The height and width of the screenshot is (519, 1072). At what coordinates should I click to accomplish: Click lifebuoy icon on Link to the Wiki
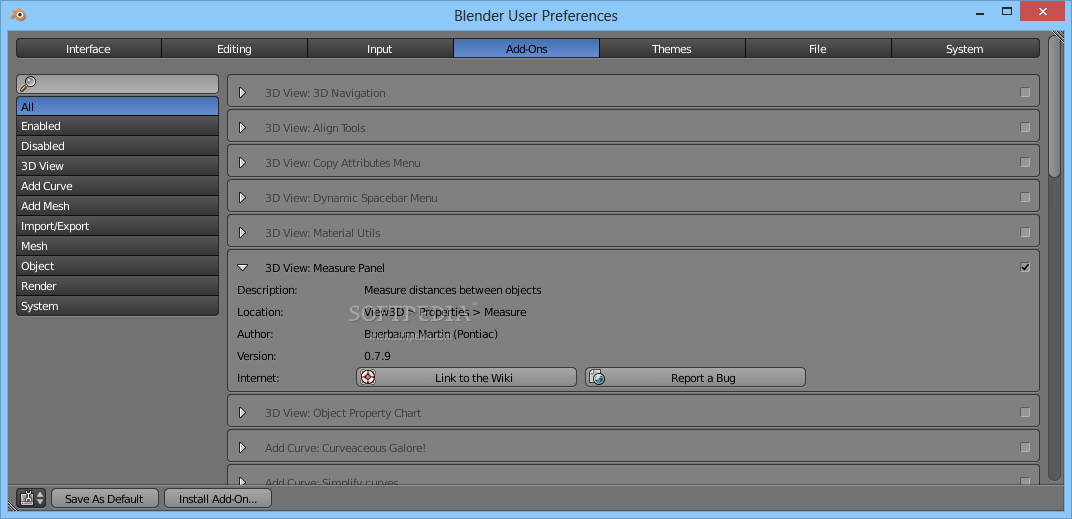[x=368, y=377]
